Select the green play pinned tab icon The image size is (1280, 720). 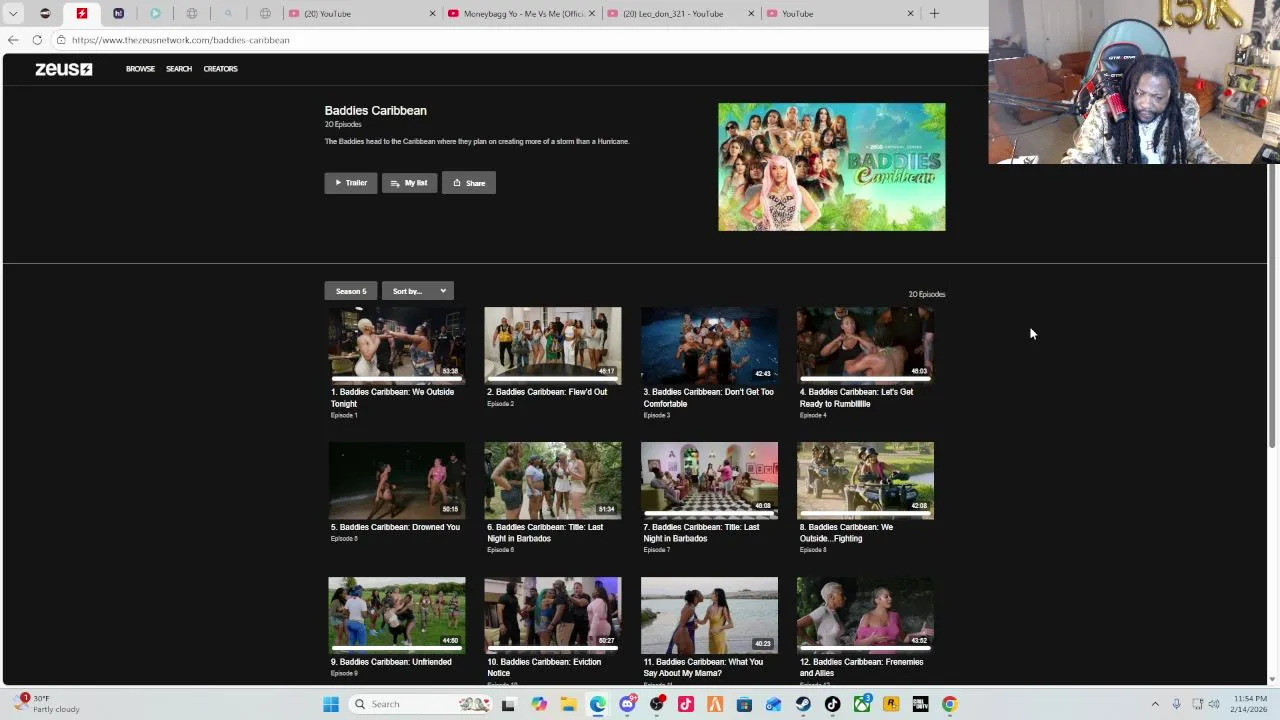coord(155,14)
